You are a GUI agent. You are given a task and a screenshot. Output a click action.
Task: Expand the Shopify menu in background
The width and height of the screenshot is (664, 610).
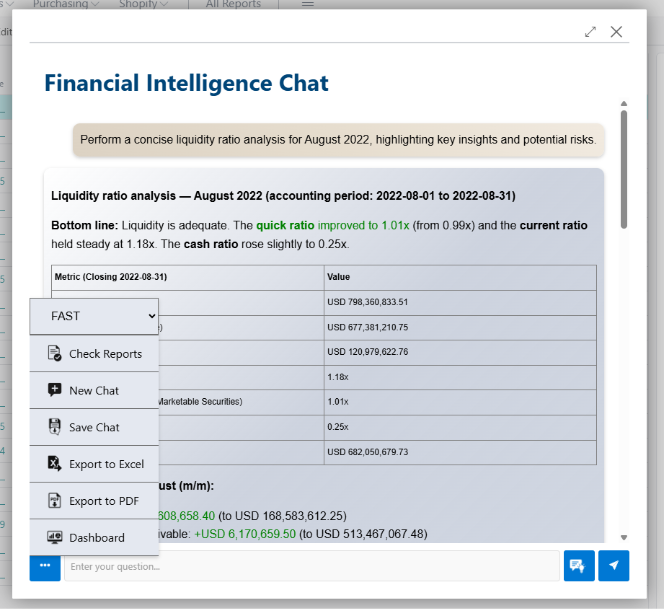pos(143,5)
